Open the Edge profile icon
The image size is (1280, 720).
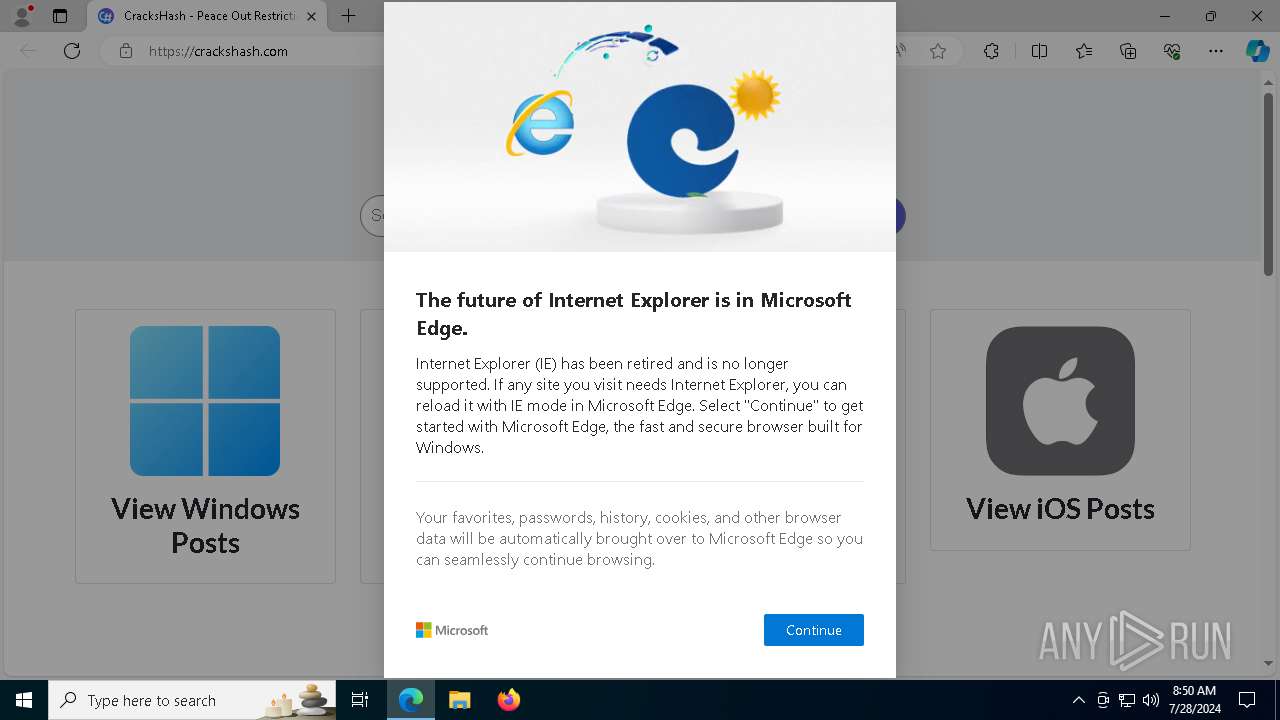[21, 16]
